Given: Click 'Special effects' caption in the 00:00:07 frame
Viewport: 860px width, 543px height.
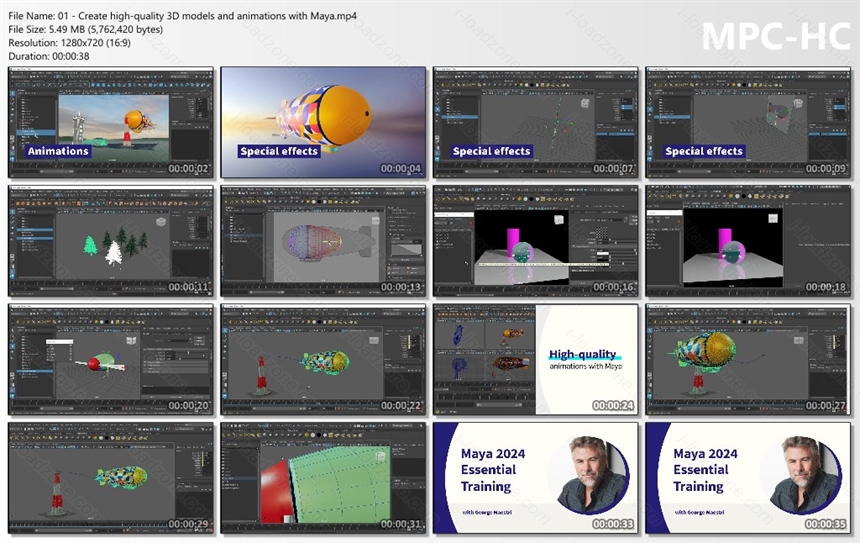Looking at the screenshot, I should pos(491,151).
